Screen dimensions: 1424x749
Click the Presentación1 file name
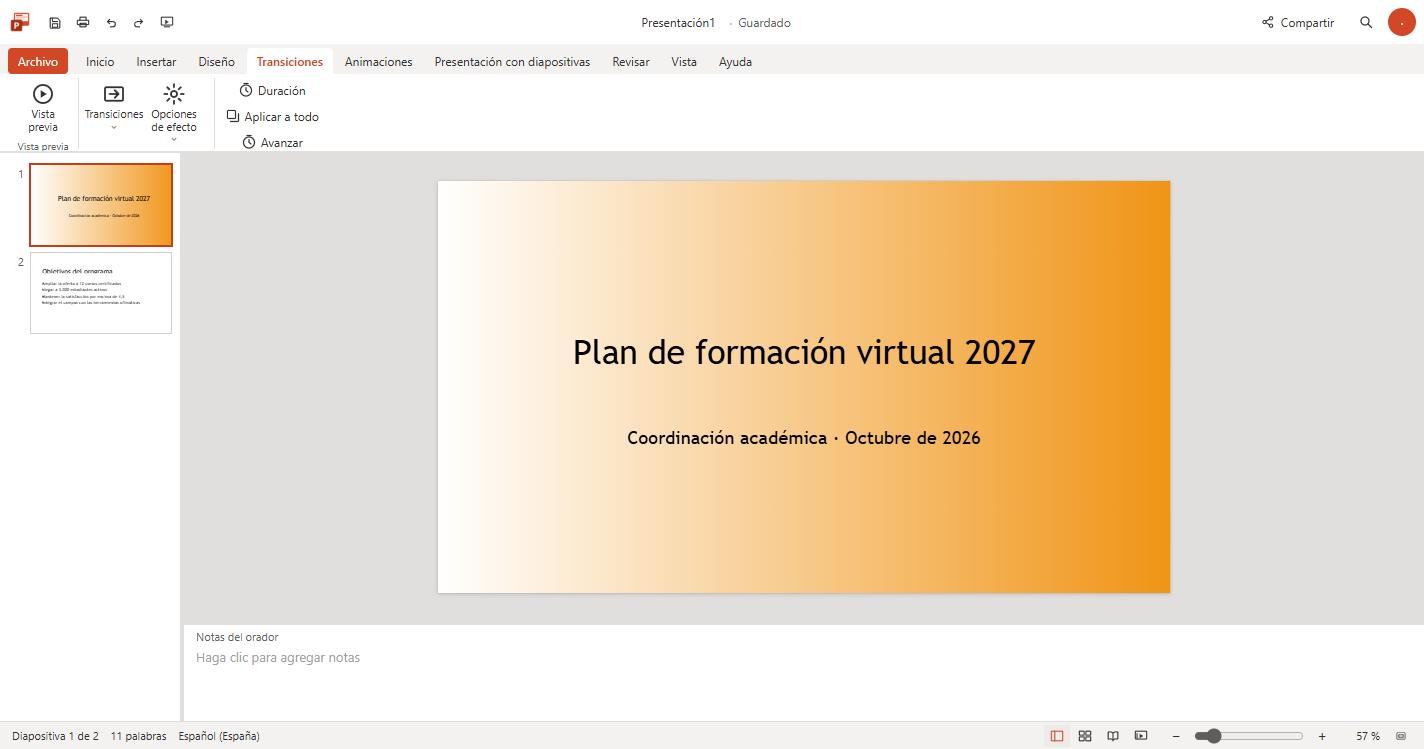678,23
